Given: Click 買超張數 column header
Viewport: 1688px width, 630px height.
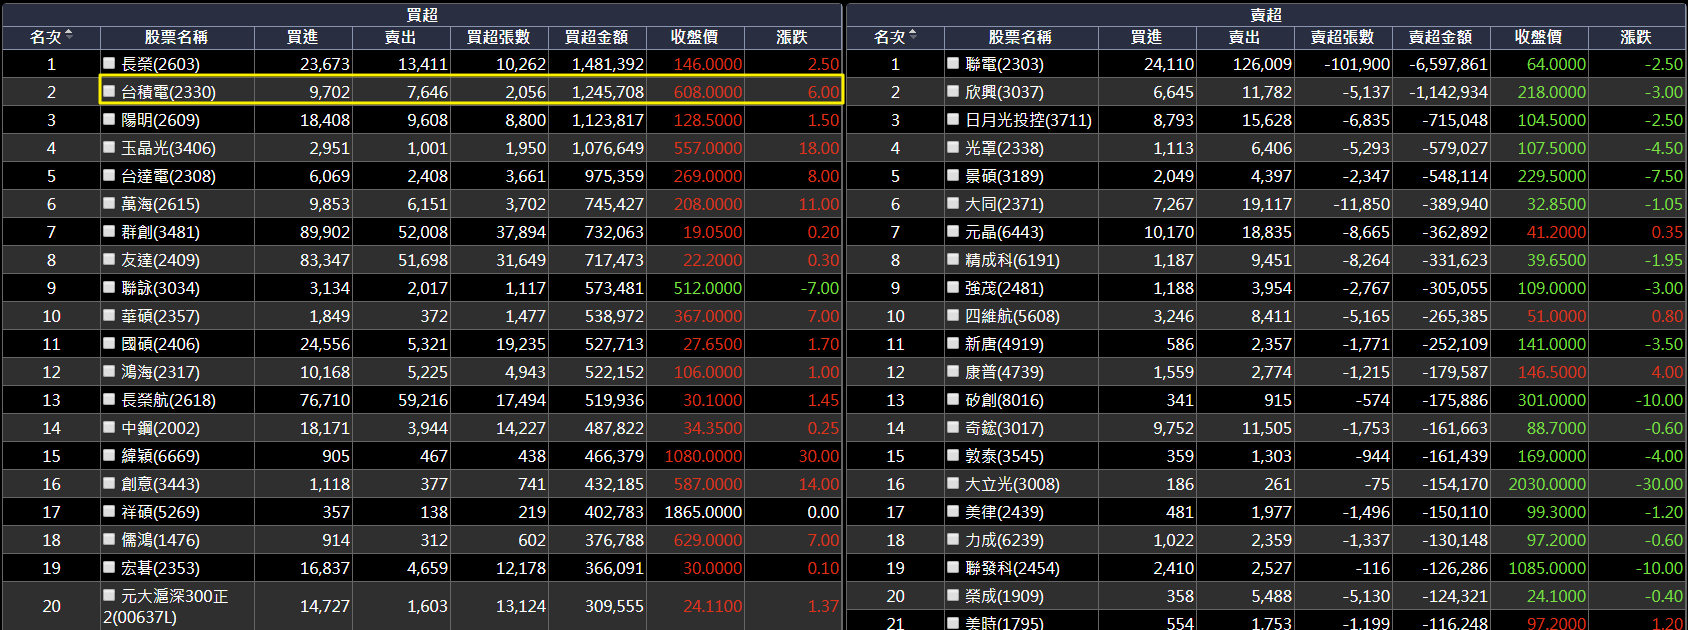Looking at the screenshot, I should pyautogui.click(x=498, y=37).
